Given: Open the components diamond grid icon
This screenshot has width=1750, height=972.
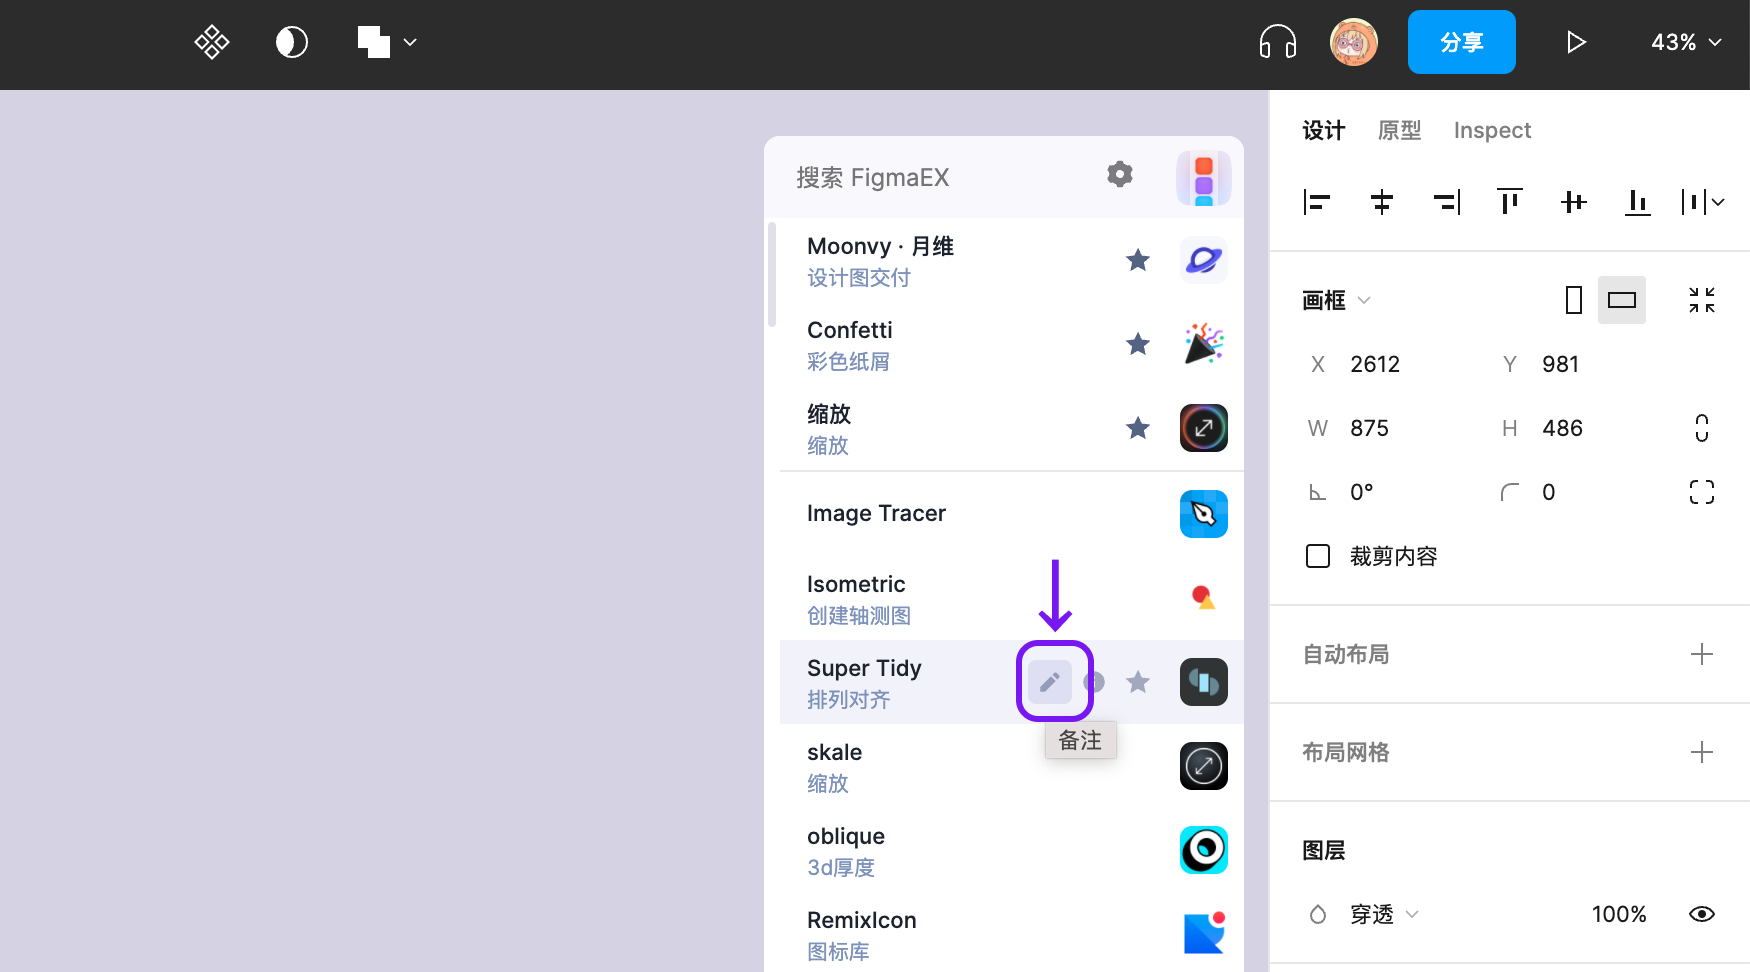Looking at the screenshot, I should pos(212,42).
